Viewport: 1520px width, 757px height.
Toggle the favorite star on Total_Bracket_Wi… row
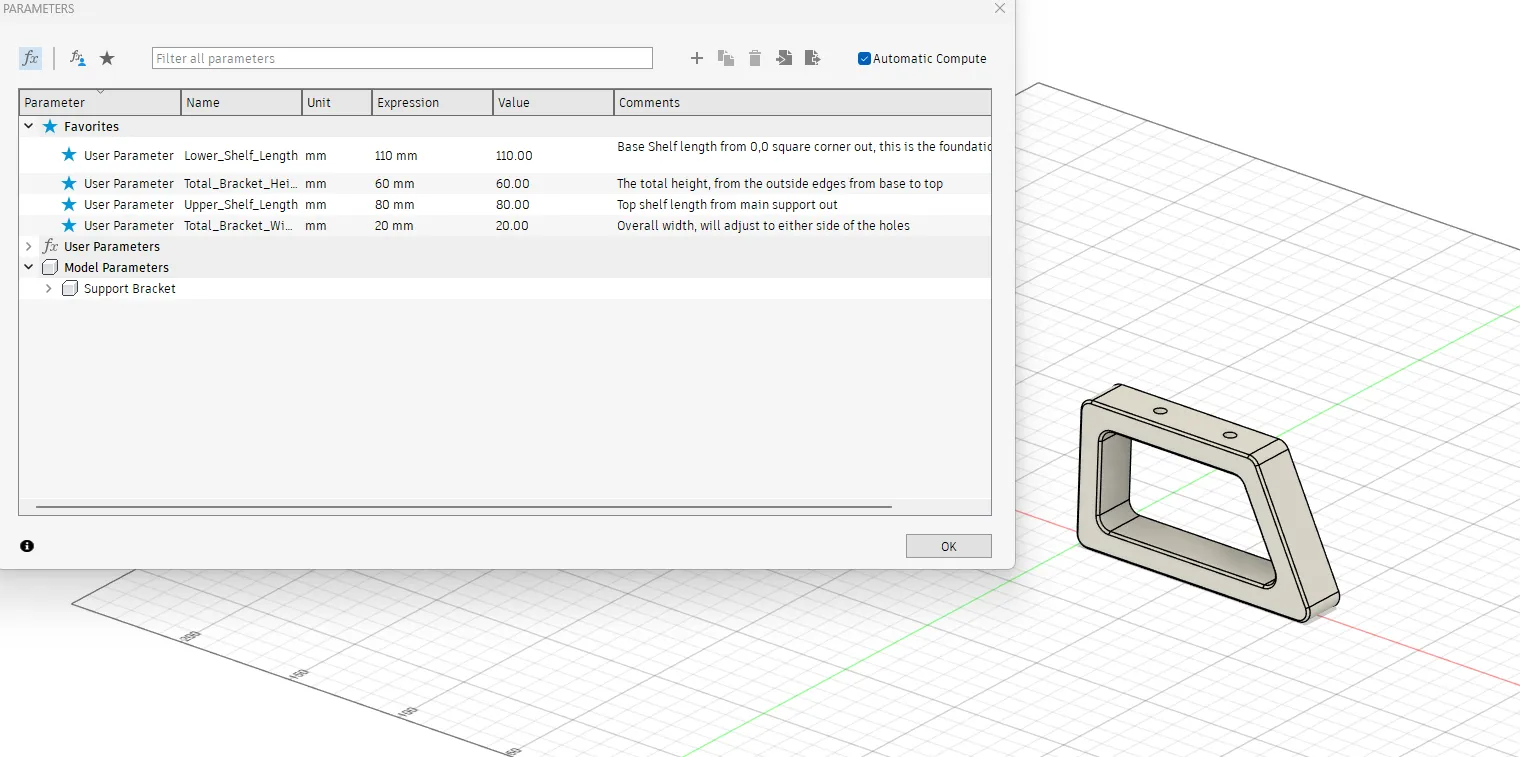pyautogui.click(x=69, y=225)
